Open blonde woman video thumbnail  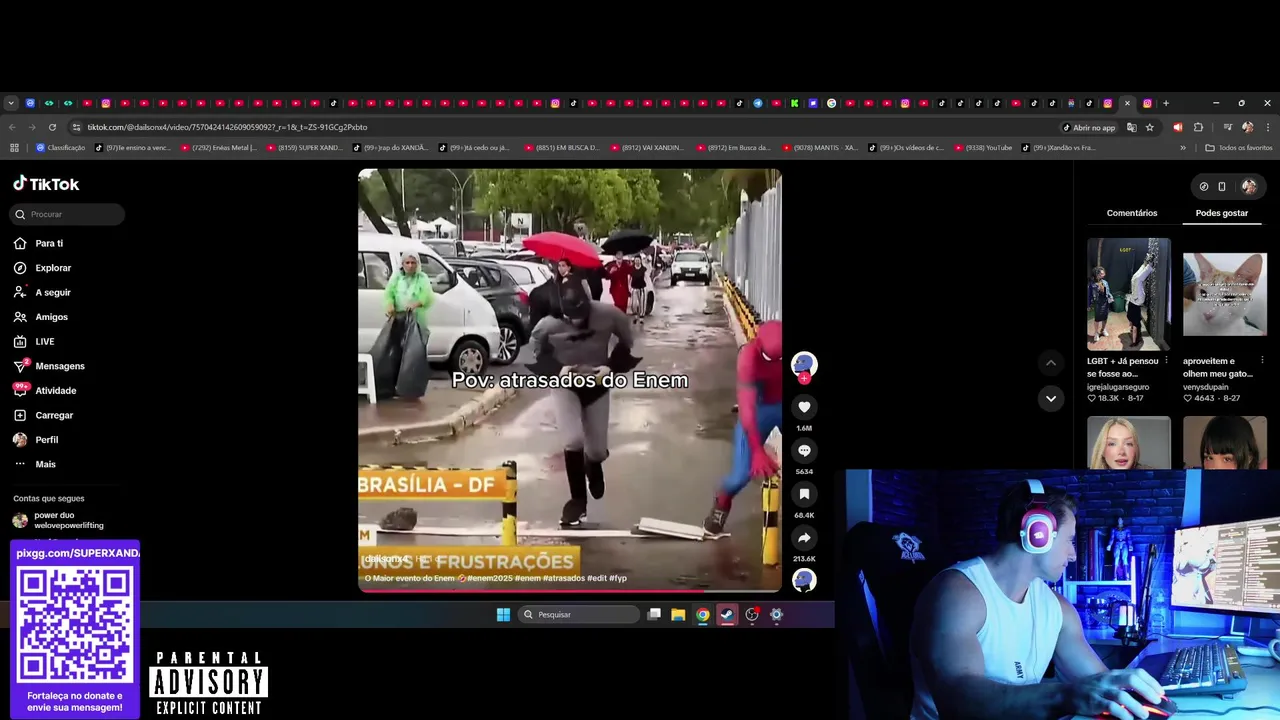pyautogui.click(x=1128, y=443)
